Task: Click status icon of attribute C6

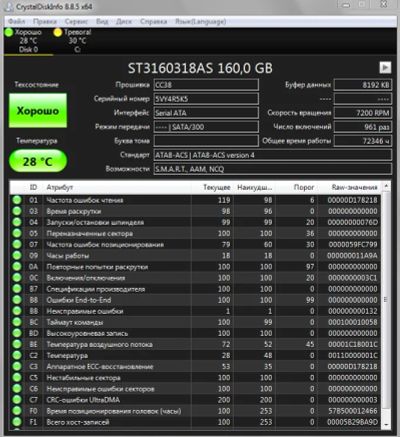Action: click(x=17, y=389)
